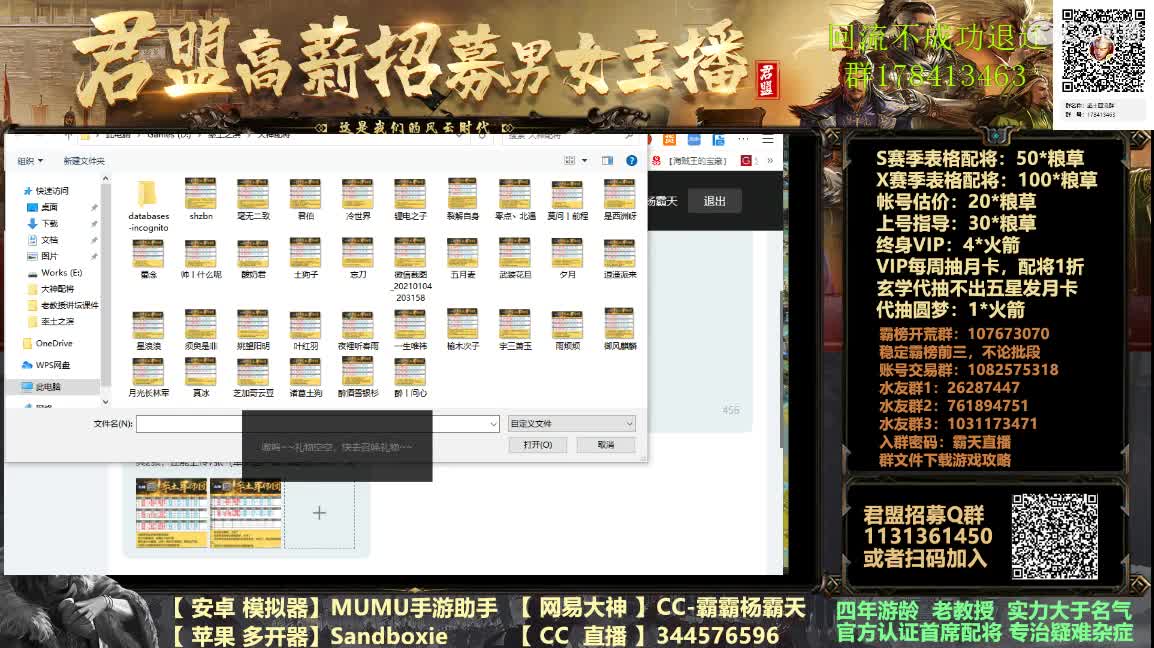1154x648 pixels.
Task: Select the 君伯 image file
Action: click(305, 199)
